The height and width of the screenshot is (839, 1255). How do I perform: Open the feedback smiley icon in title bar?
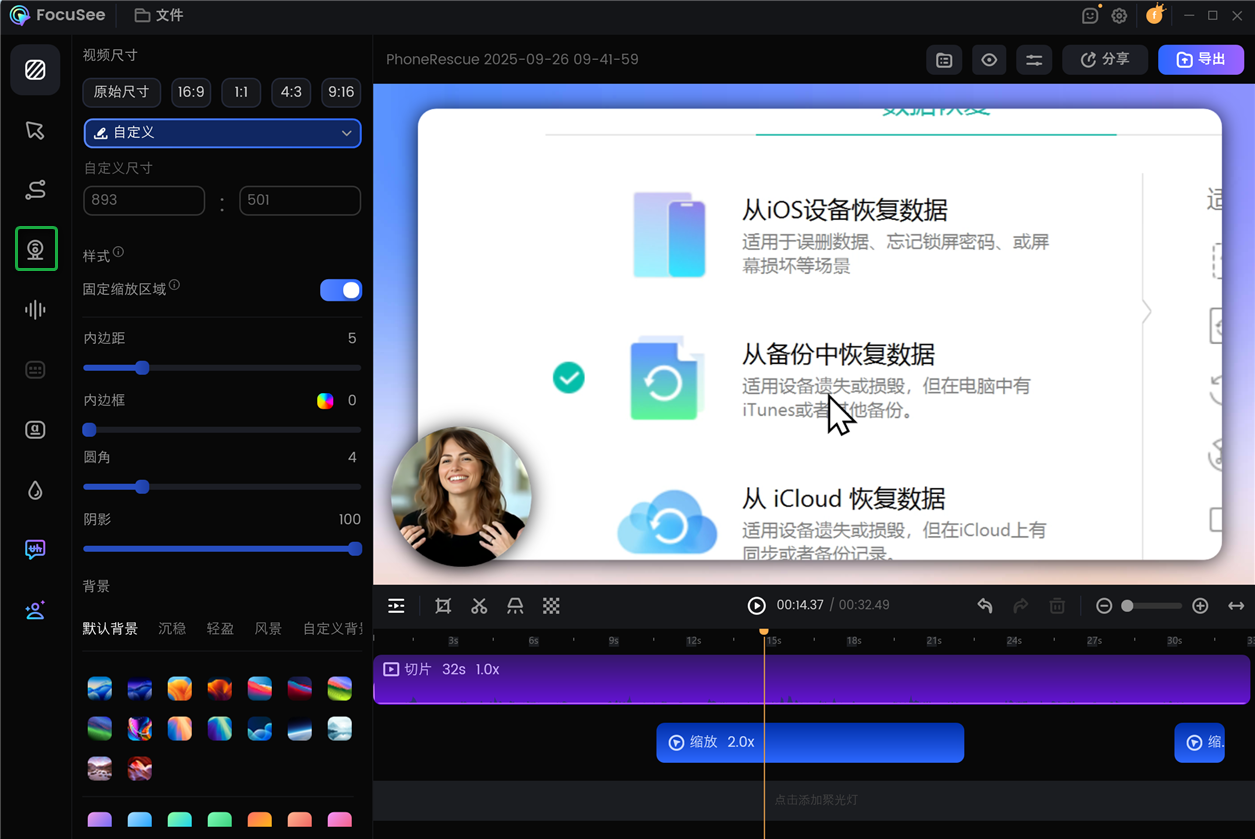(1090, 16)
